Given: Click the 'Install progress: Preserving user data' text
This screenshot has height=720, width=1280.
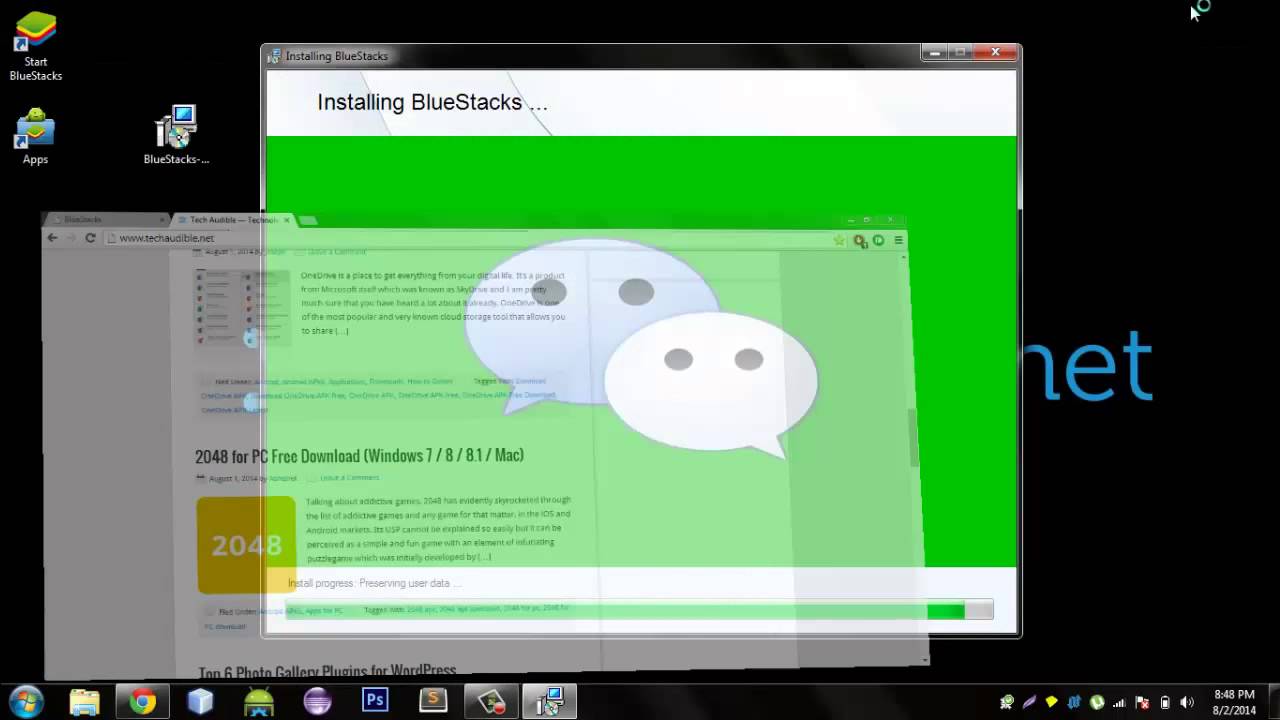Looking at the screenshot, I should [x=375, y=583].
